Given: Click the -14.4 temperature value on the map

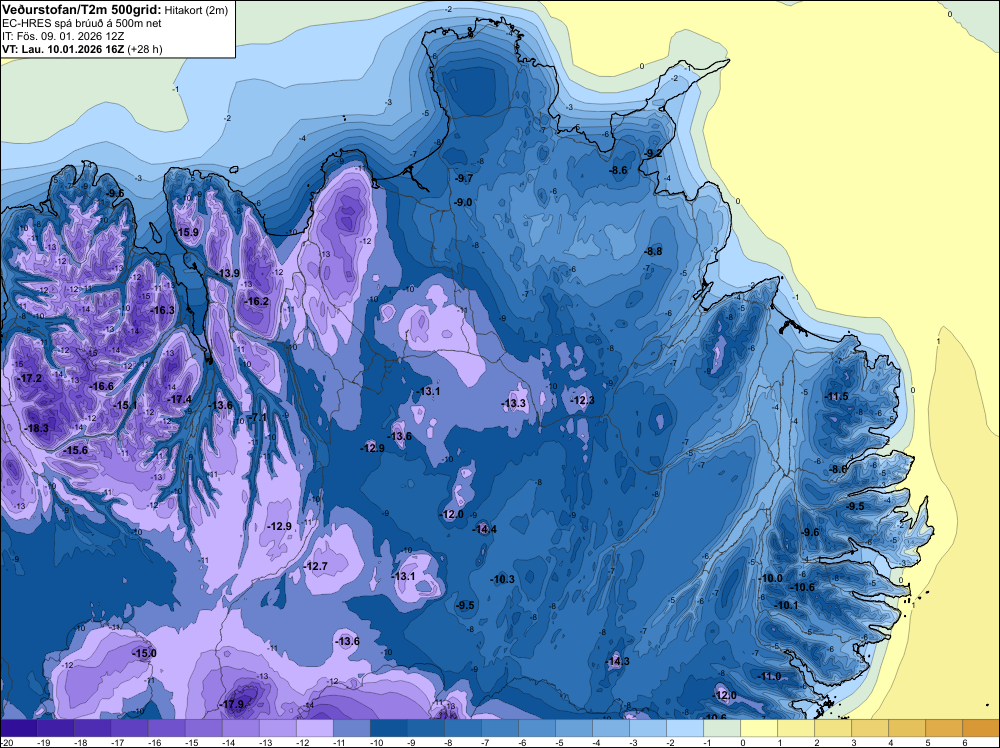Looking at the screenshot, I should tap(485, 529).
